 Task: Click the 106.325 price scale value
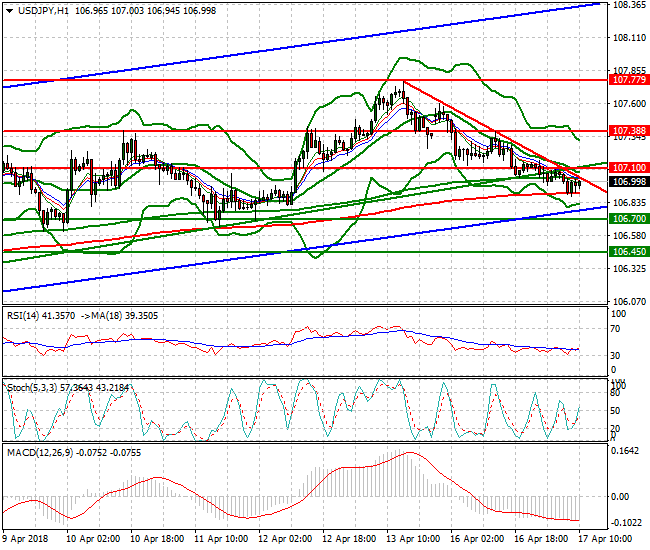(x=629, y=269)
